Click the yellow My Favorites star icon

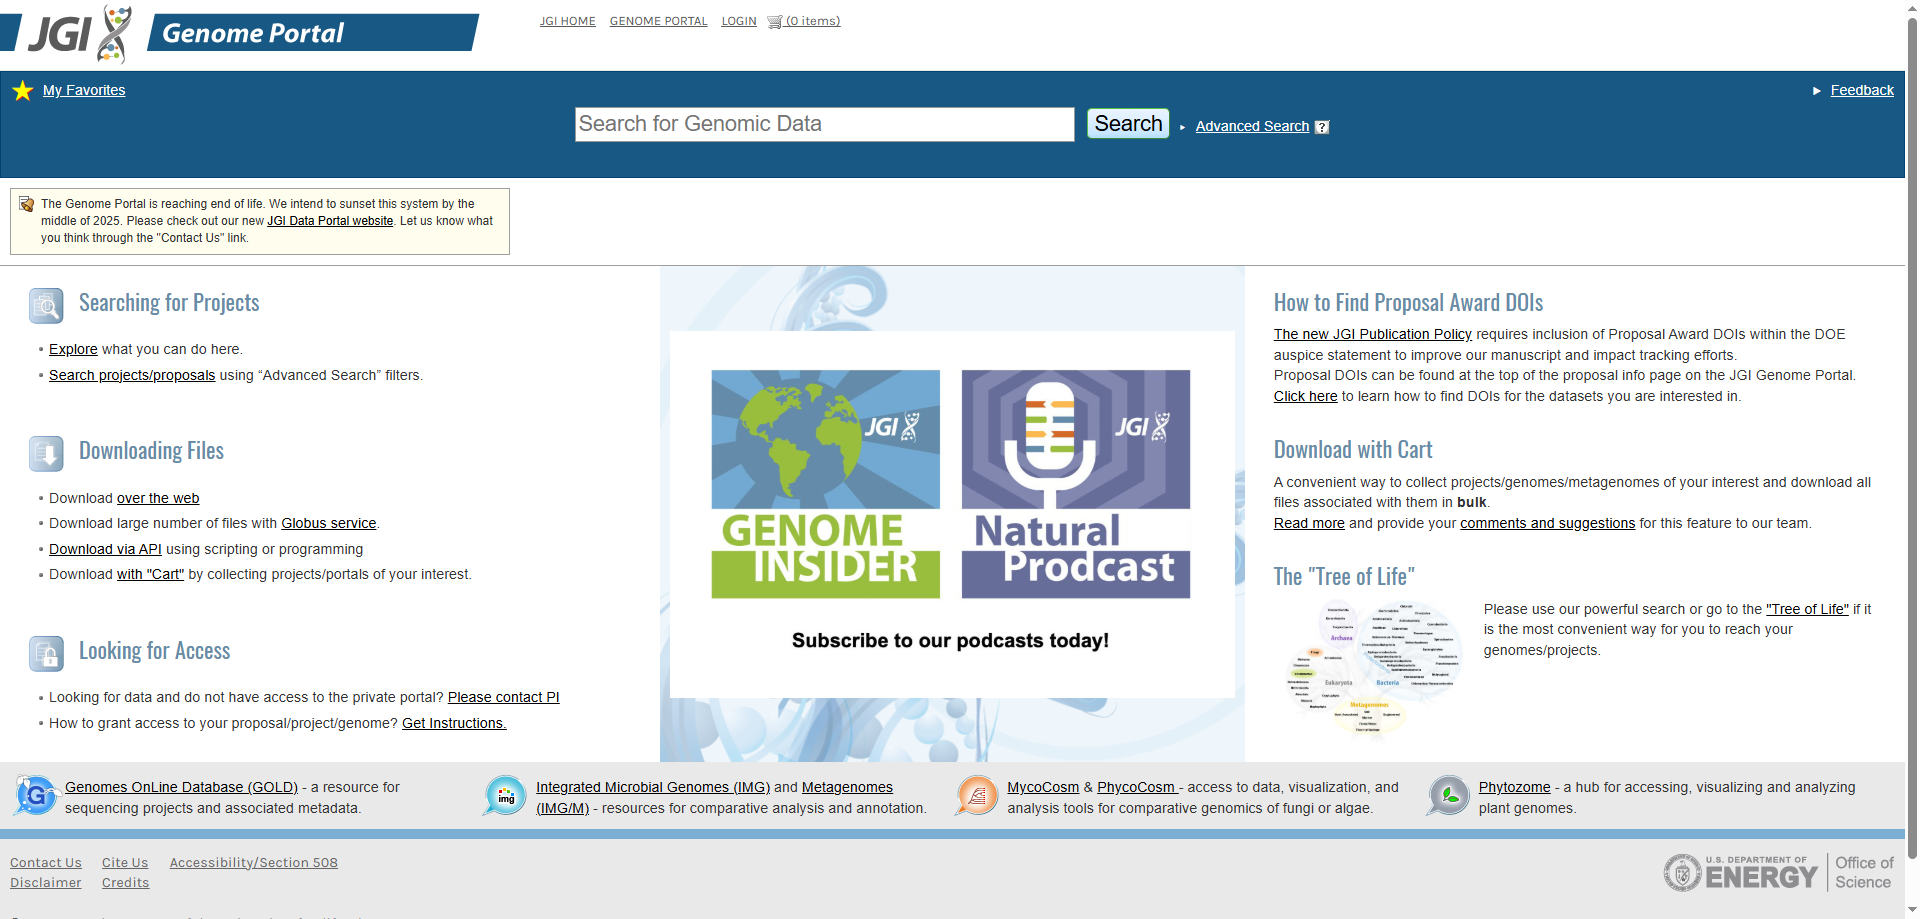(23, 91)
